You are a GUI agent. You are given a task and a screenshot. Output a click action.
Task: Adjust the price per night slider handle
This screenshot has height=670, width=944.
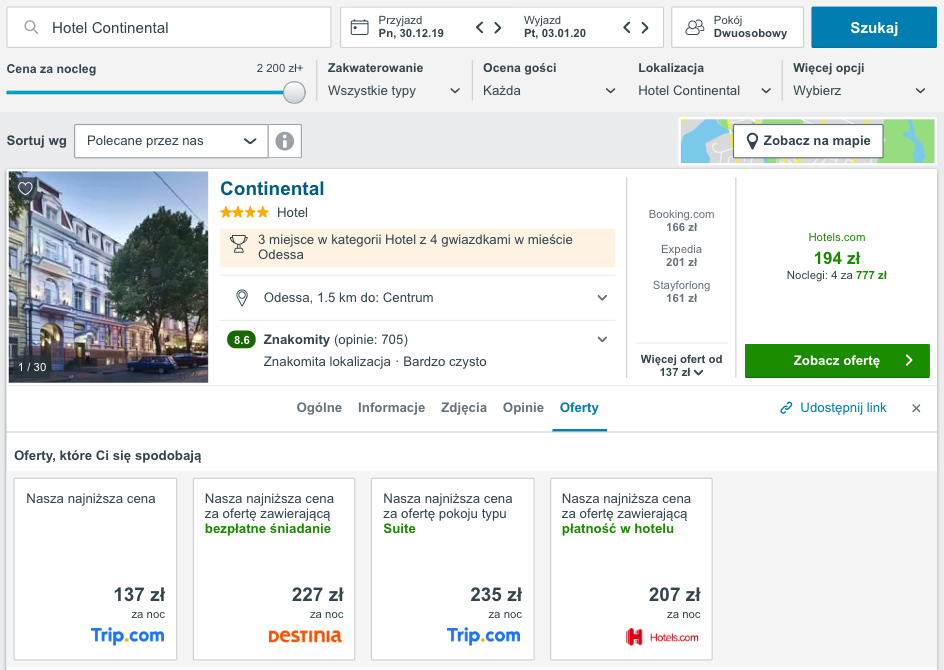[294, 93]
